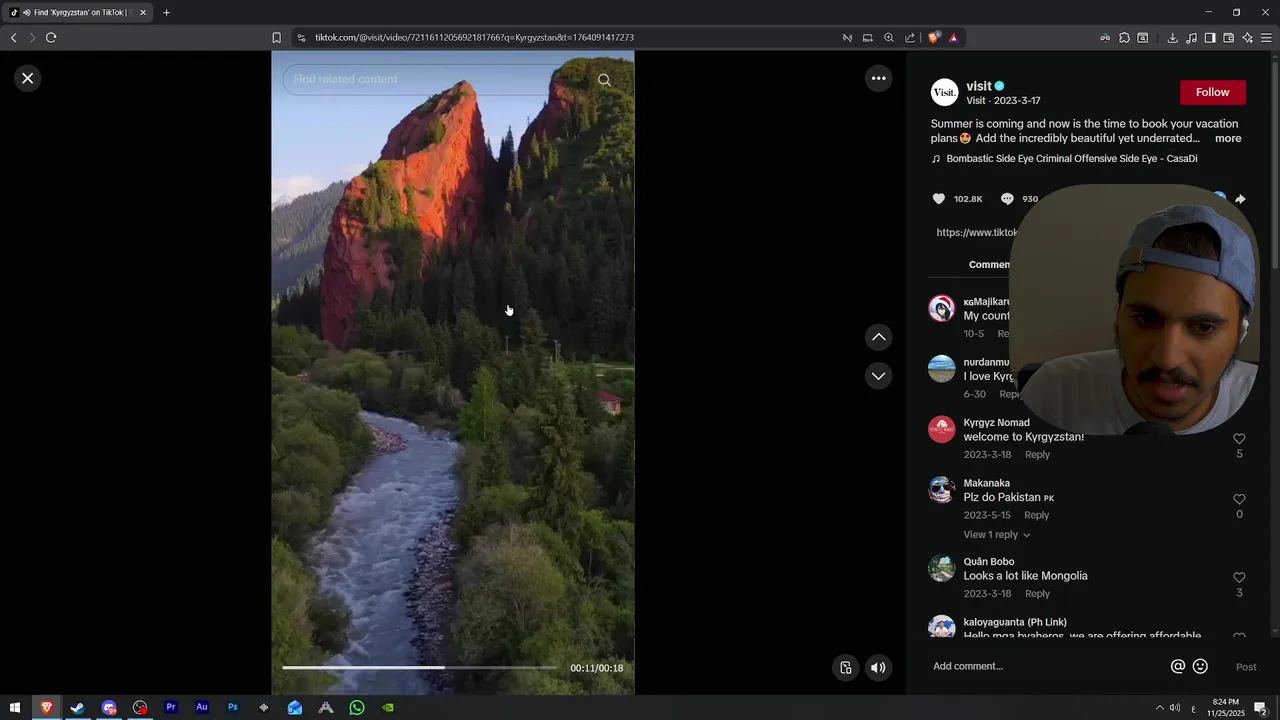
Task: Open the music note media control
Action: 1191,38
